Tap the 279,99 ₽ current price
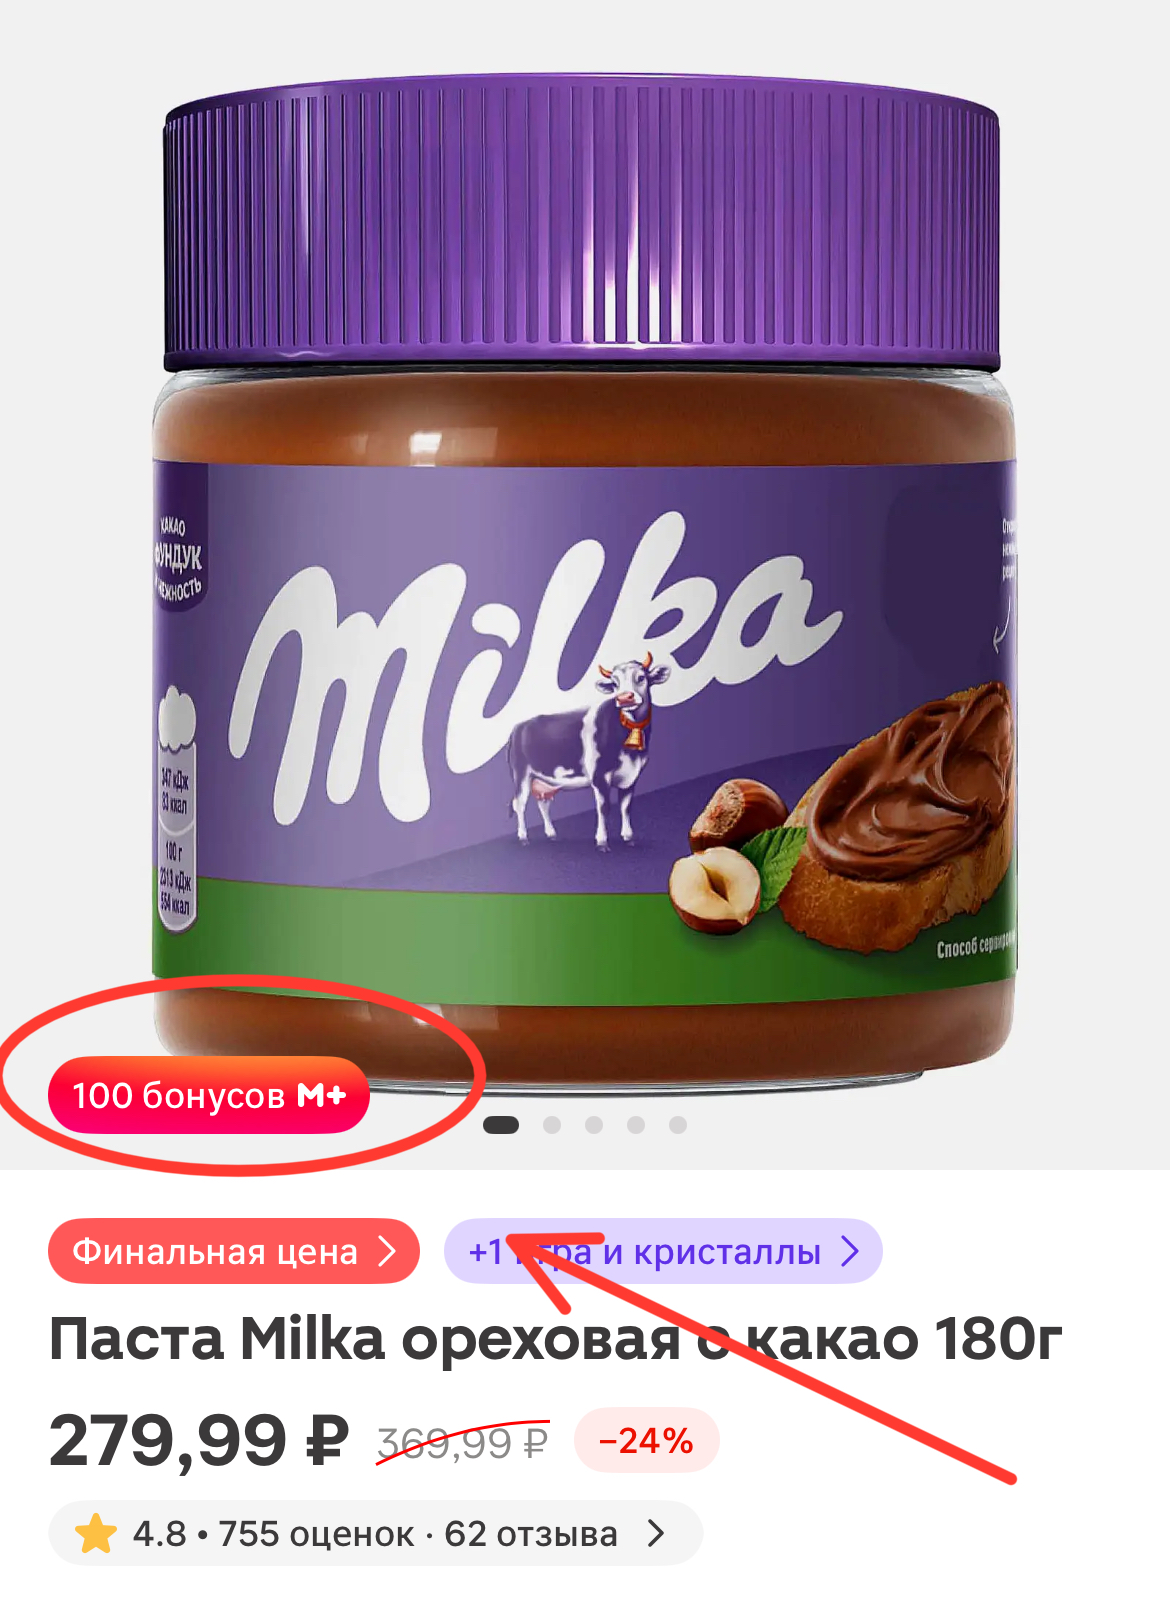Screen dimensions: 1170x1607 coord(199,1441)
